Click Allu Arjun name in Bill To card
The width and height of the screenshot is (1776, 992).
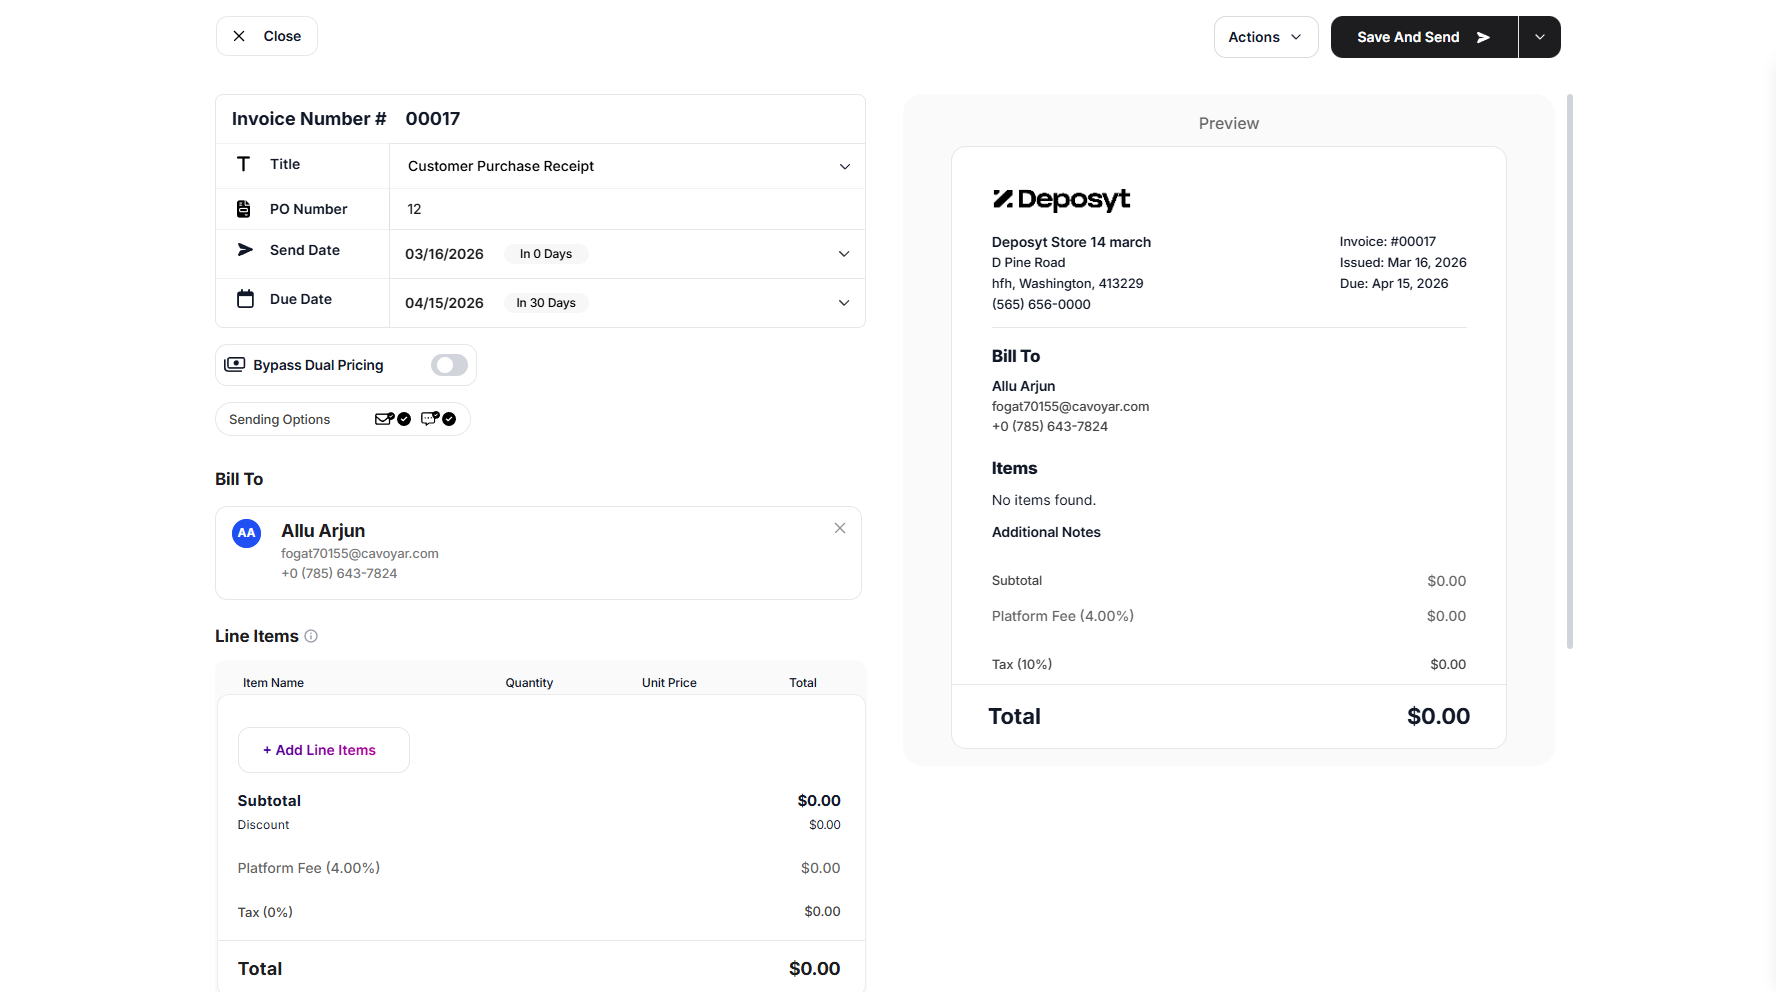(323, 531)
